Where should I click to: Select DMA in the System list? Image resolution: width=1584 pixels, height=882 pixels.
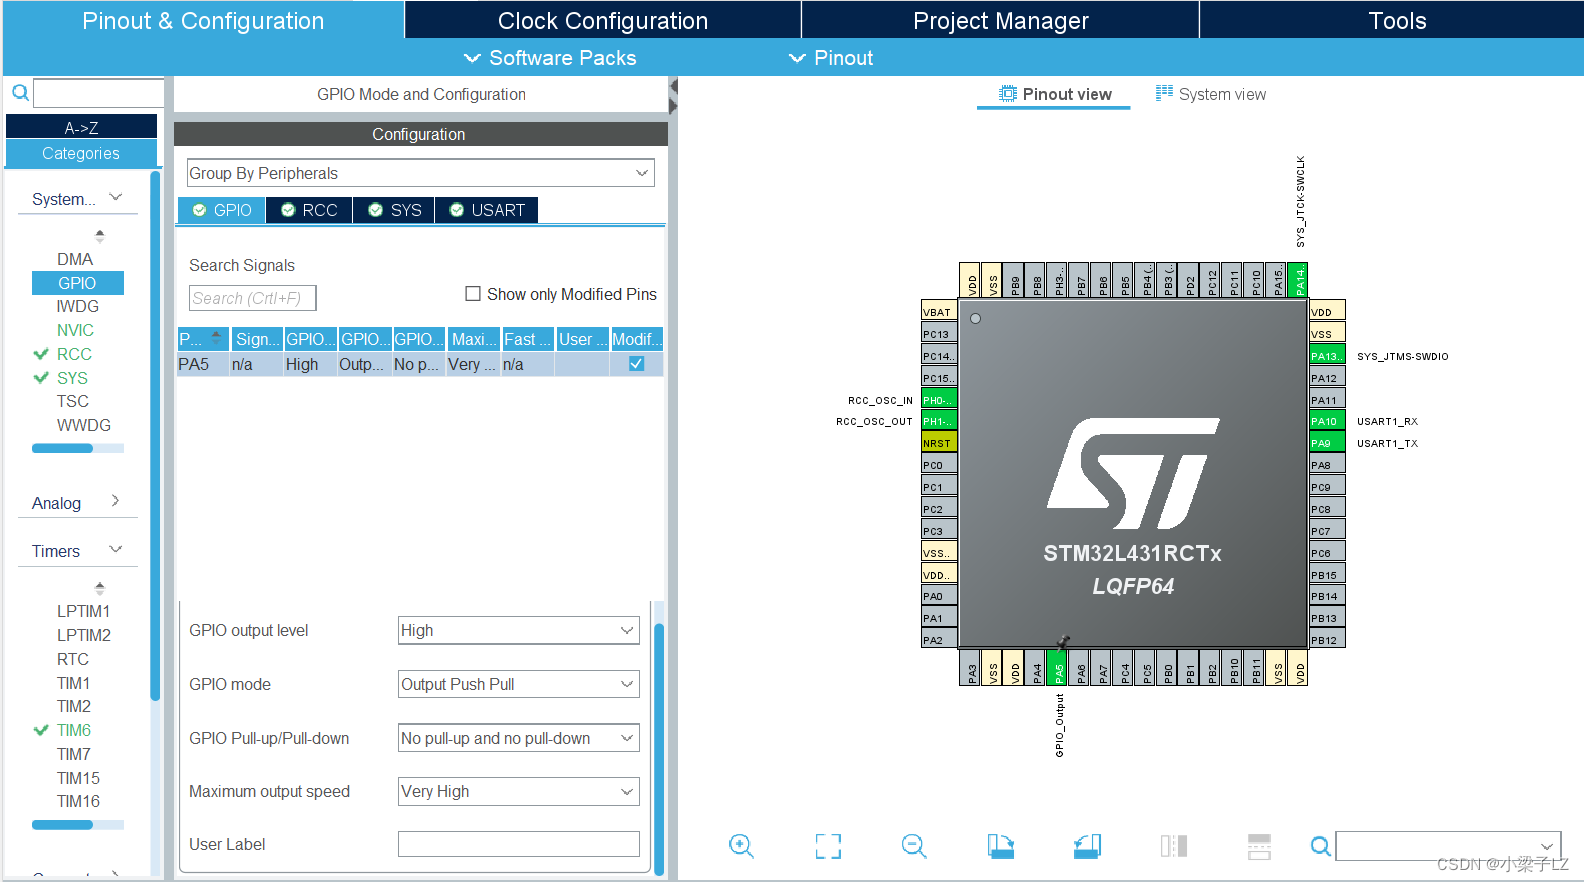coord(75,259)
